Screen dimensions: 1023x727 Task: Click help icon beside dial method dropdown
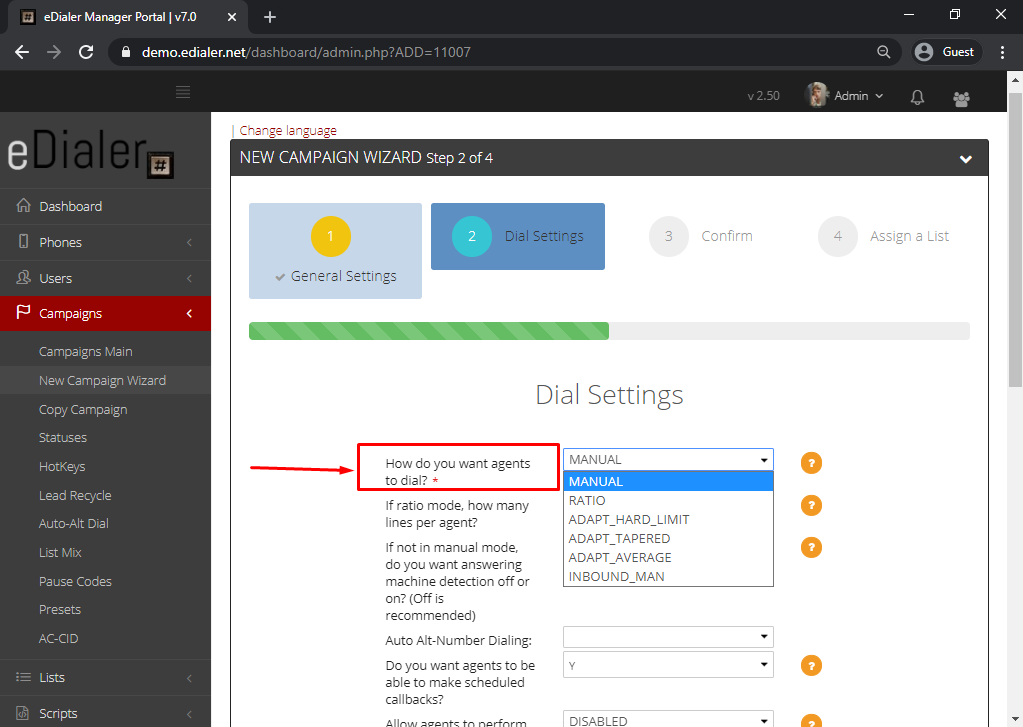click(811, 463)
